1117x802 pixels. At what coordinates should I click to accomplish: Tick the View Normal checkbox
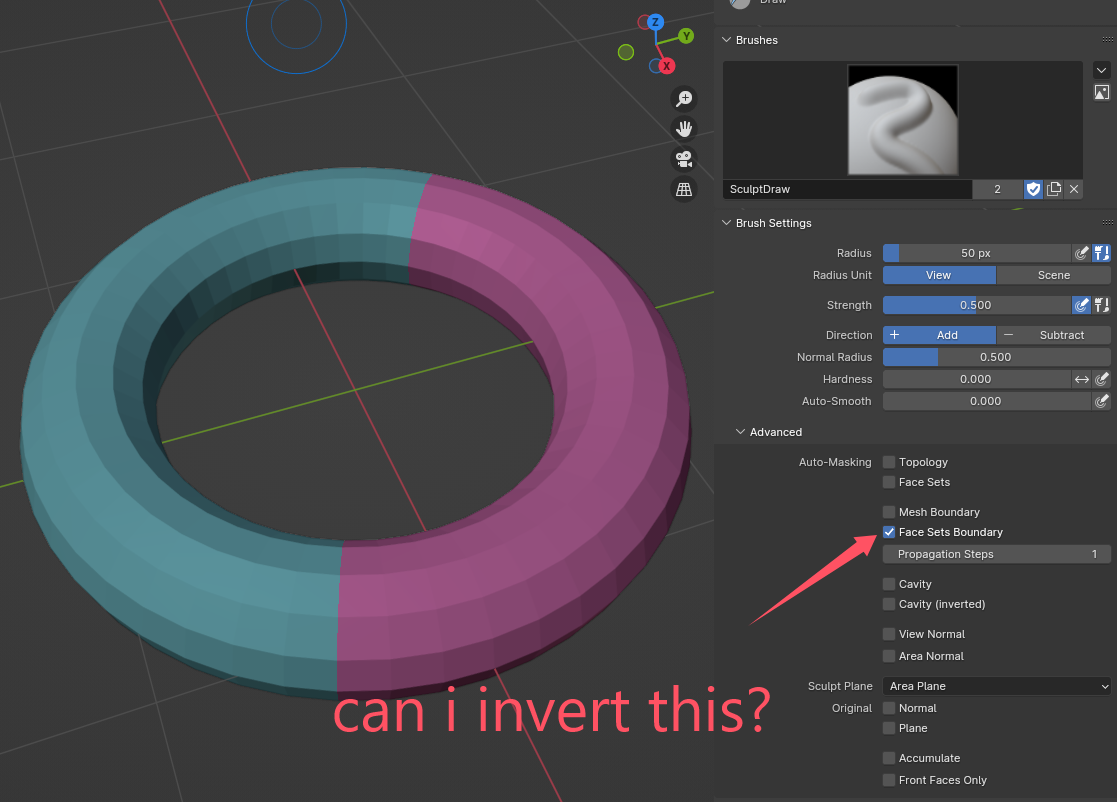tap(889, 634)
